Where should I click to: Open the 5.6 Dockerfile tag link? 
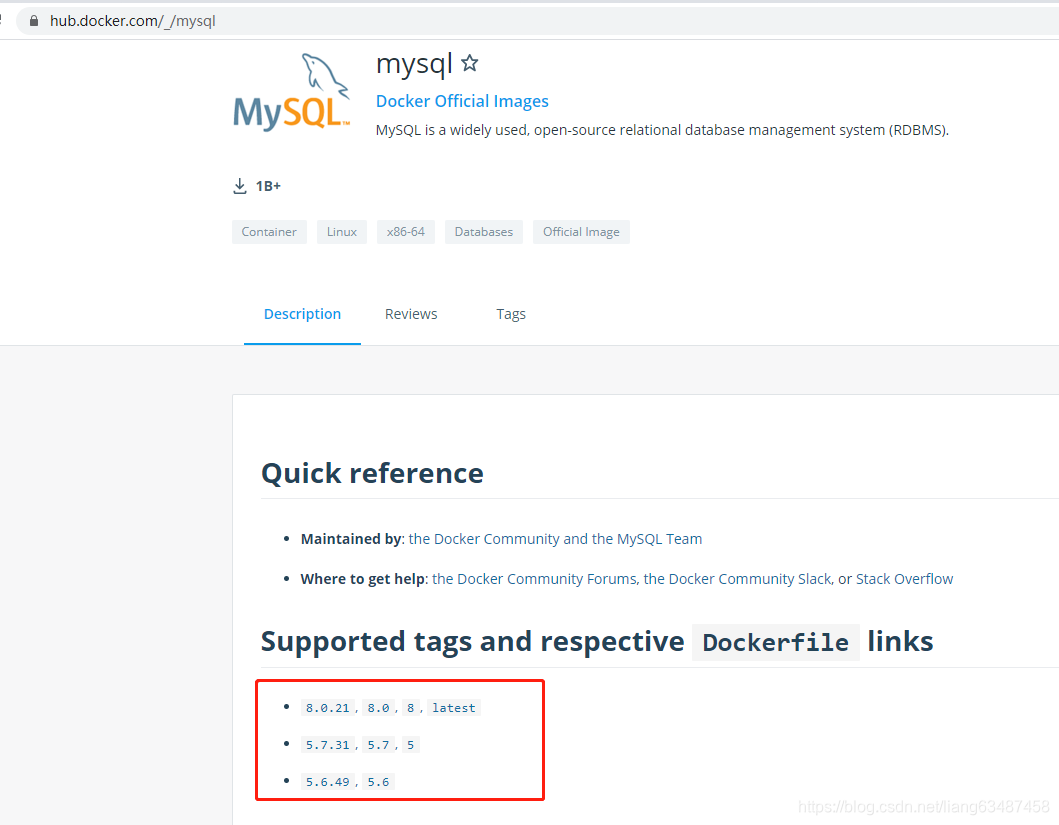click(x=378, y=782)
